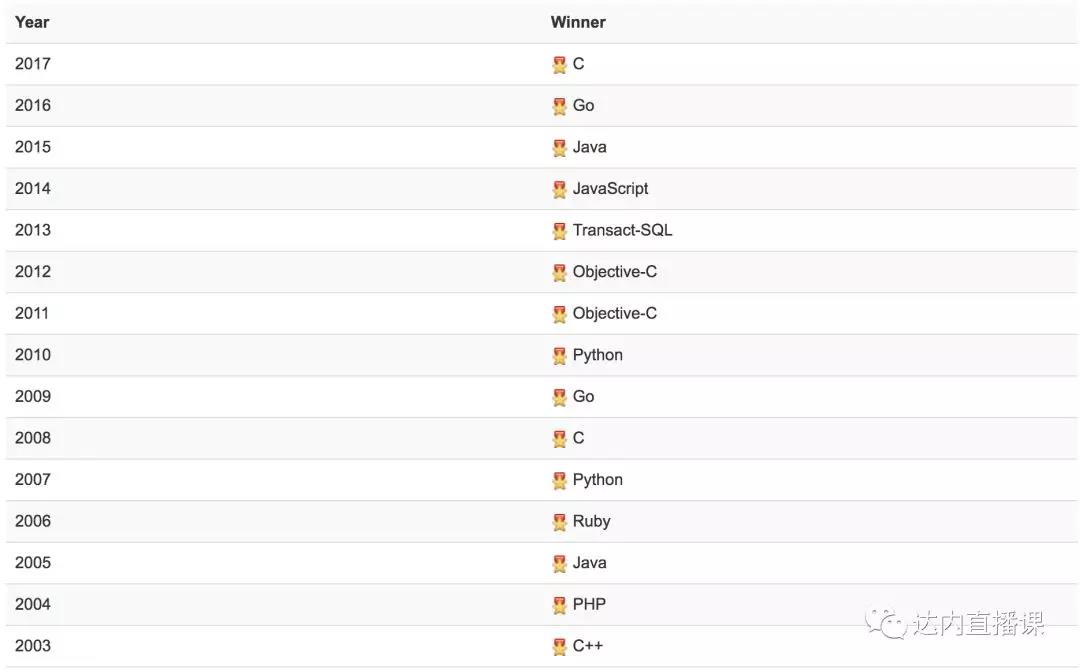Click the medal icon beside JavaScript
Screen dimensions: 1080x671
(x=559, y=189)
